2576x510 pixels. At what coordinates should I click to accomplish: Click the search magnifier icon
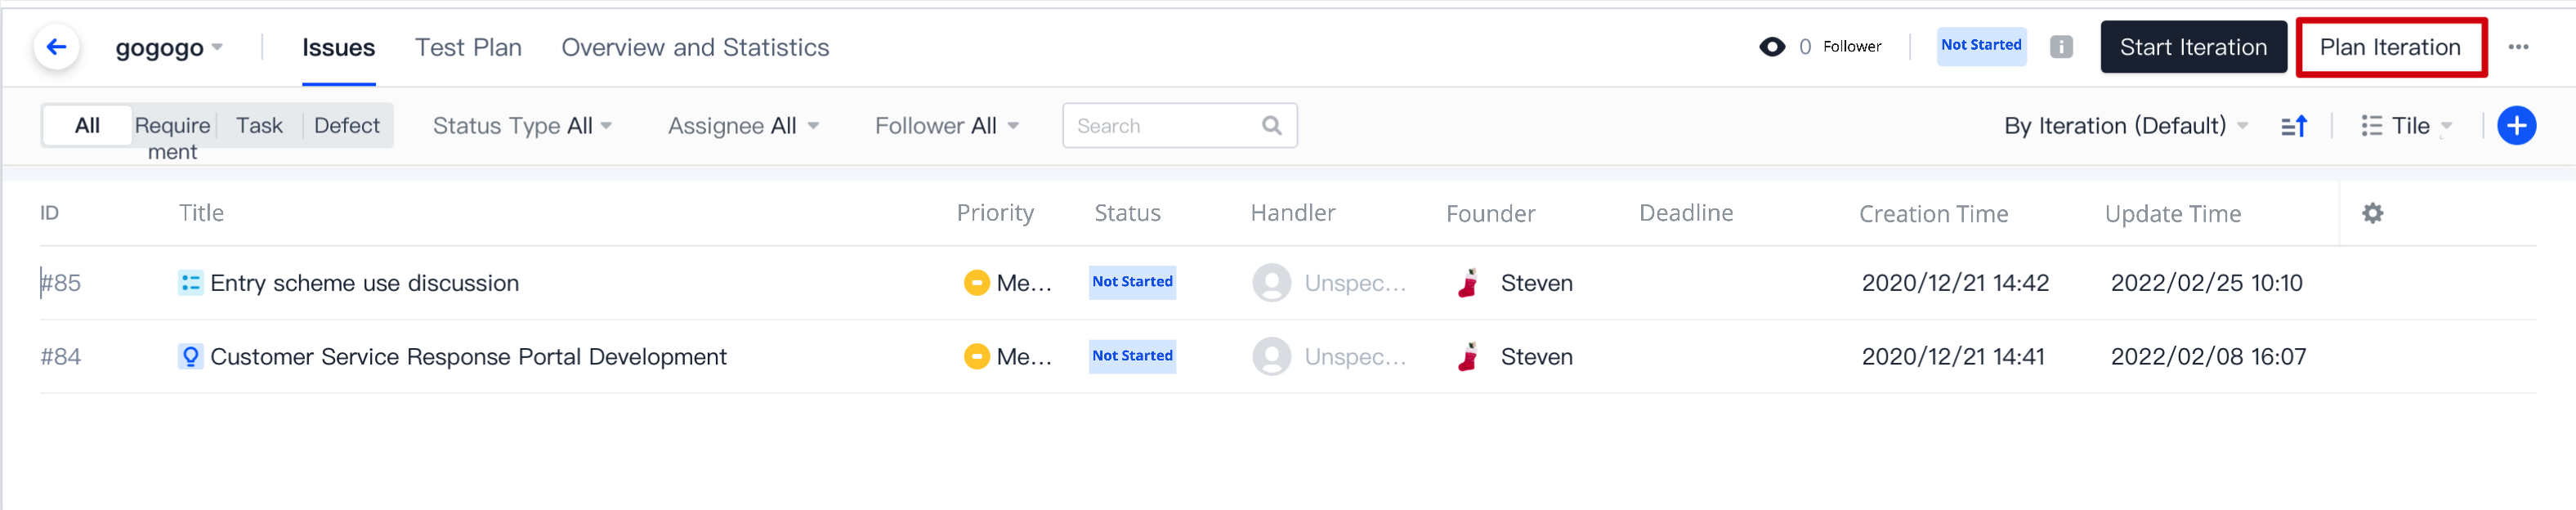coord(1271,126)
